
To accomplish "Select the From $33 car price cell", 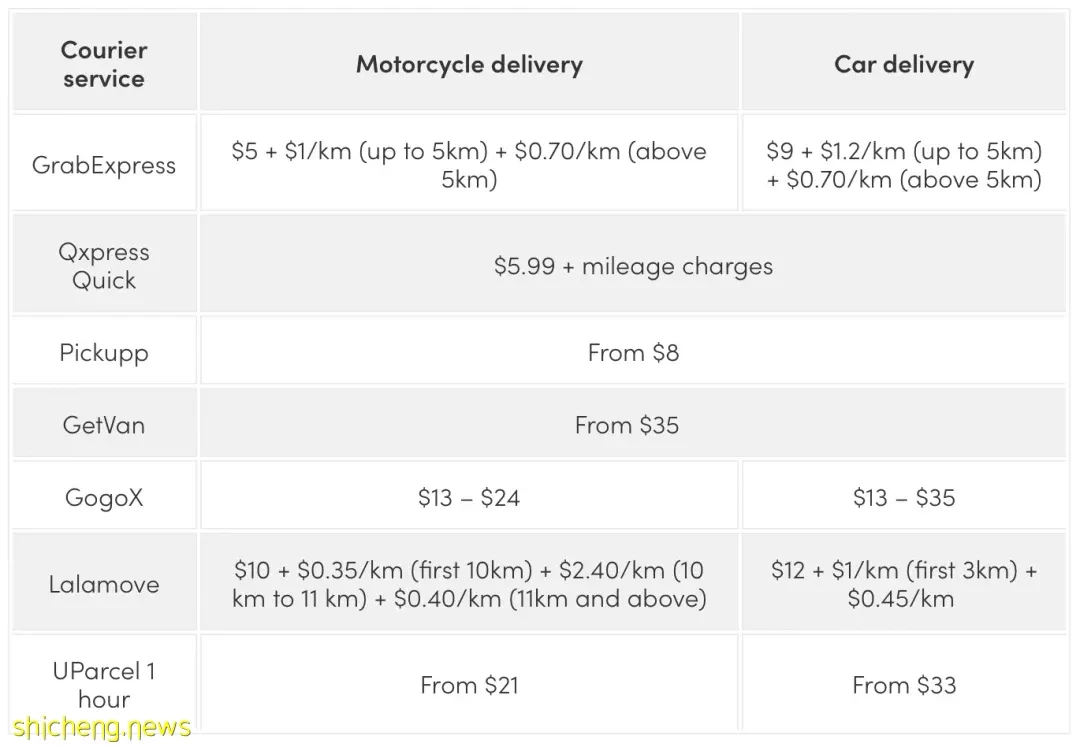I will click(x=904, y=684).
